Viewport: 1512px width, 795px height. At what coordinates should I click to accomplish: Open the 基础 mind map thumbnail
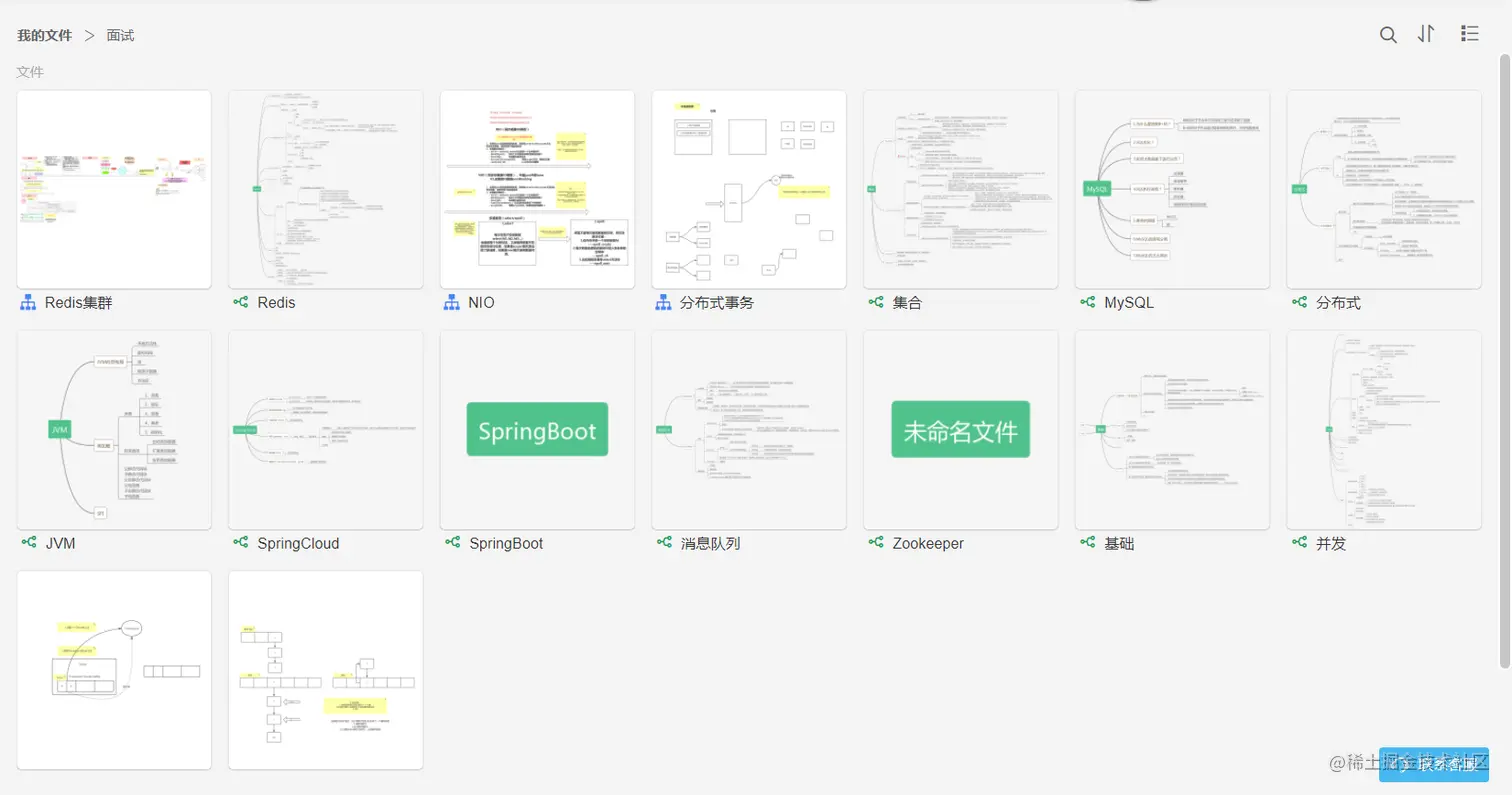pyautogui.click(x=1172, y=430)
